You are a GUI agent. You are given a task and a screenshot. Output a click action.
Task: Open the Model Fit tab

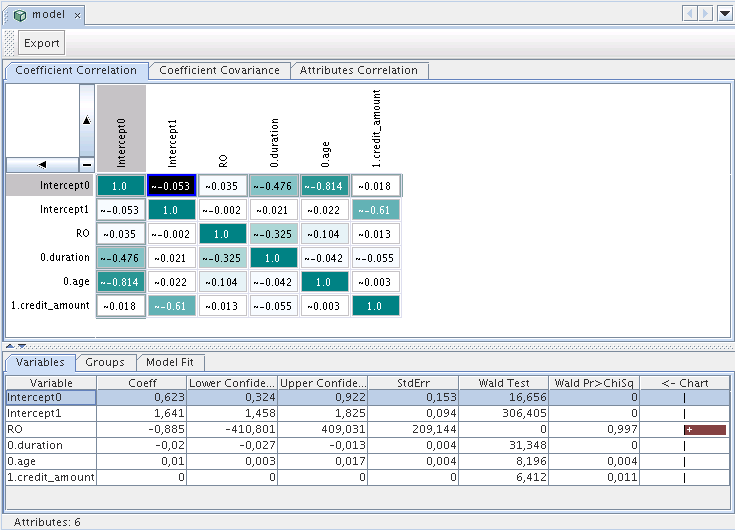(x=170, y=362)
